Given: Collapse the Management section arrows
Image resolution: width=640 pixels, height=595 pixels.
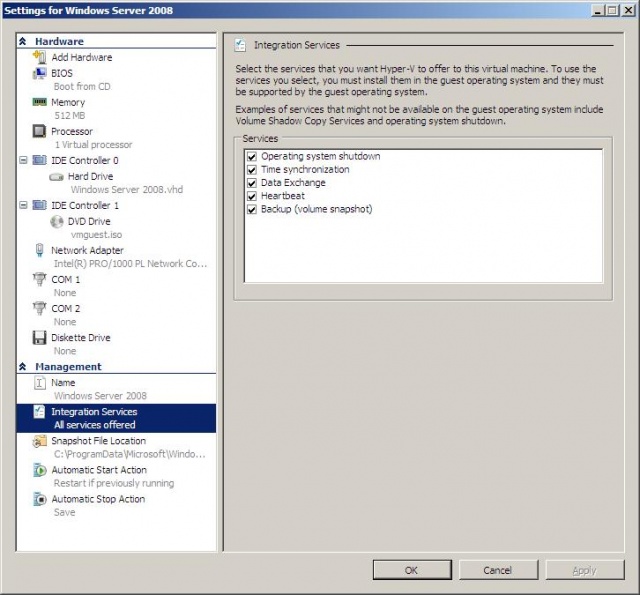Looking at the screenshot, I should point(23,367).
